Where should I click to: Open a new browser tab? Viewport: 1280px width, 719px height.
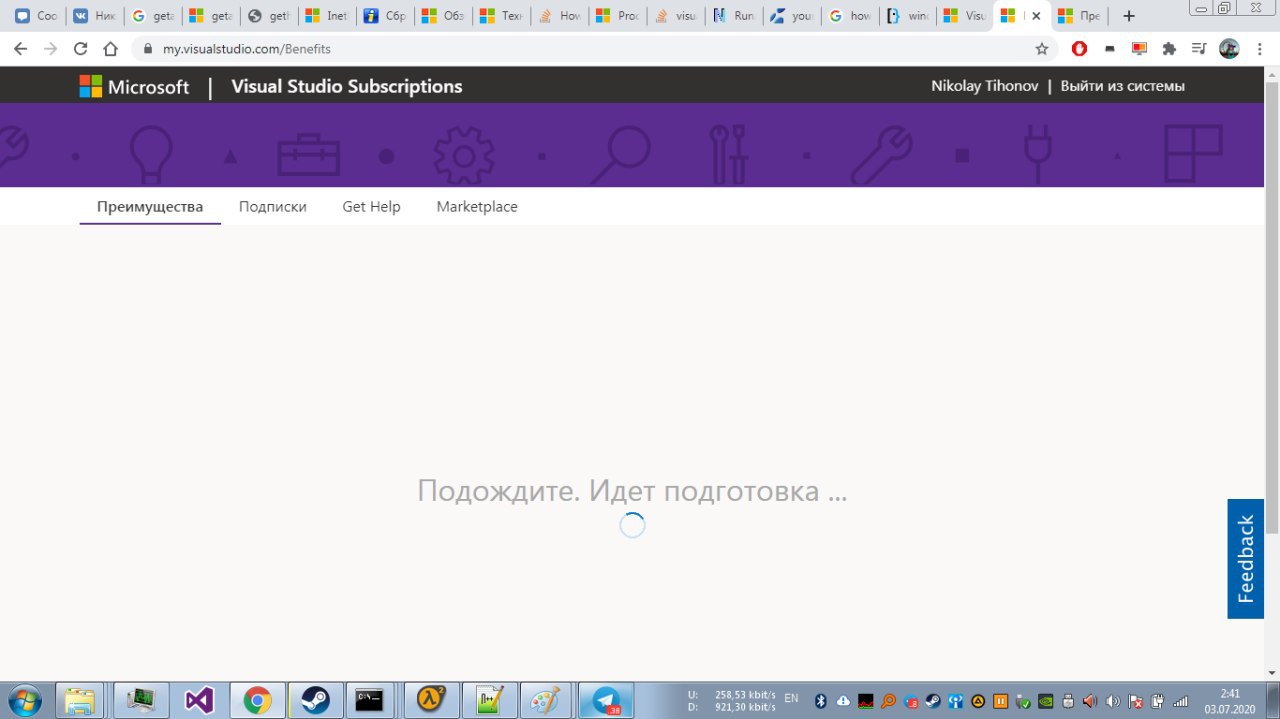click(1129, 16)
